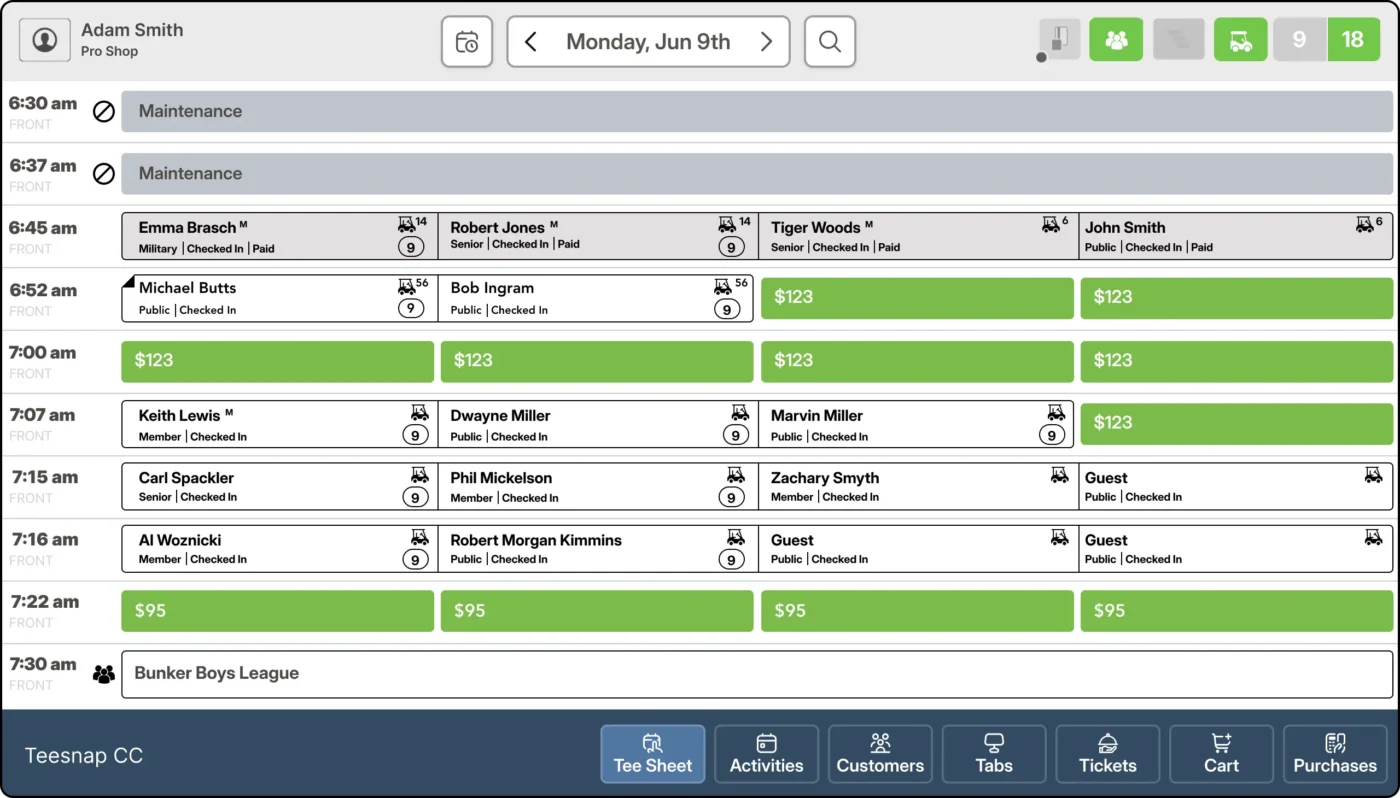This screenshot has width=1400, height=798.
Task: Open the Monday, Jun 9th date selector
Action: click(x=648, y=42)
